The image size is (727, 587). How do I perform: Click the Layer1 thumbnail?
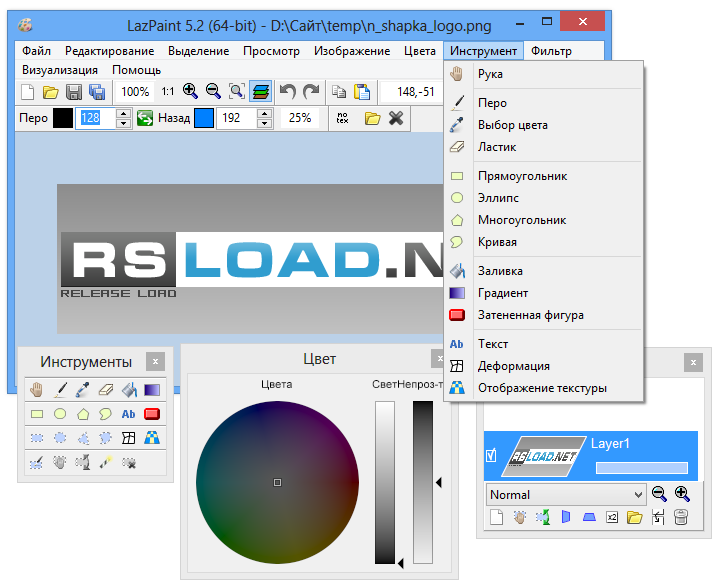pos(543,457)
